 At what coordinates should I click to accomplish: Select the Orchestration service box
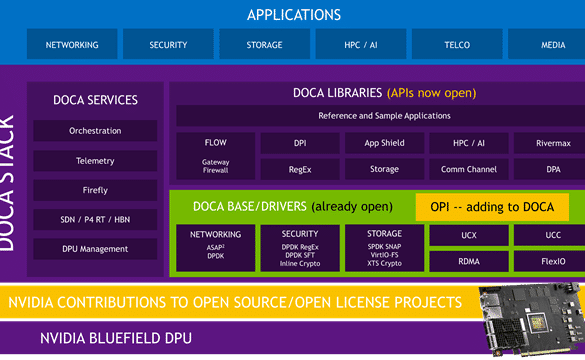[x=95, y=131]
